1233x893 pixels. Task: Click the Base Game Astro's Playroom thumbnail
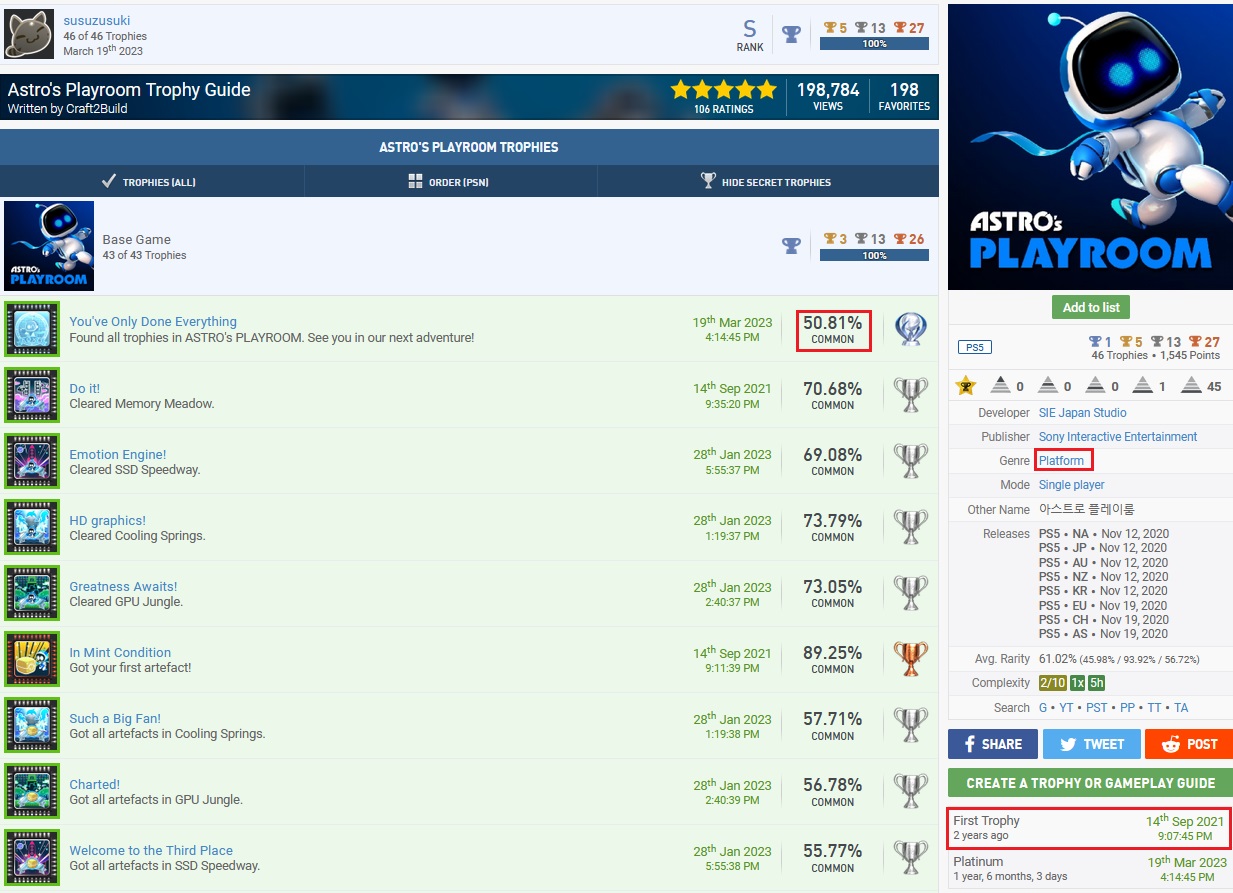(x=49, y=246)
